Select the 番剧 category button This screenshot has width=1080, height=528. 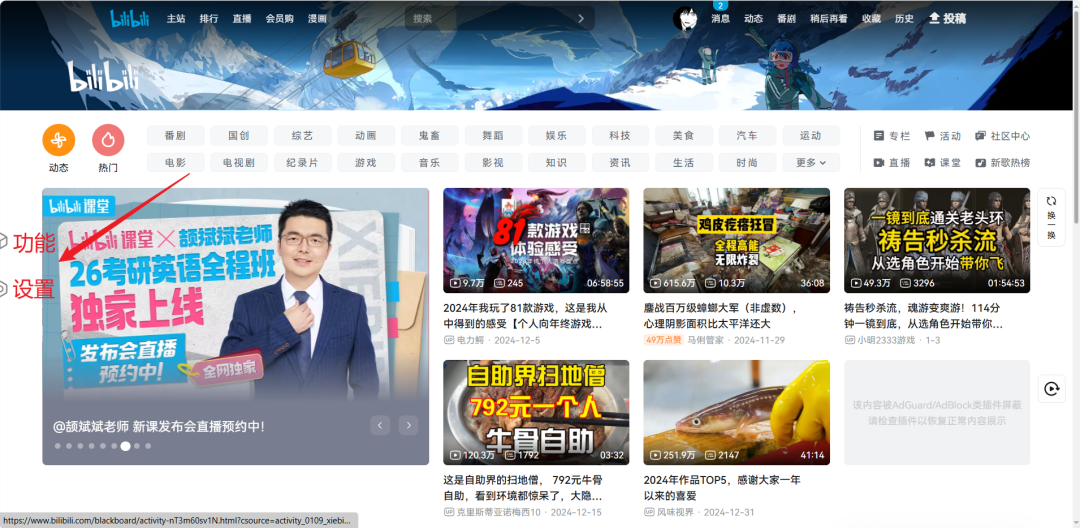tap(176, 136)
